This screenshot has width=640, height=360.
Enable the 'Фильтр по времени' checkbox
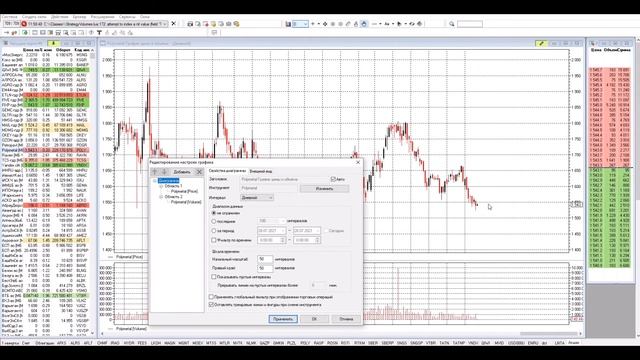pos(213,240)
